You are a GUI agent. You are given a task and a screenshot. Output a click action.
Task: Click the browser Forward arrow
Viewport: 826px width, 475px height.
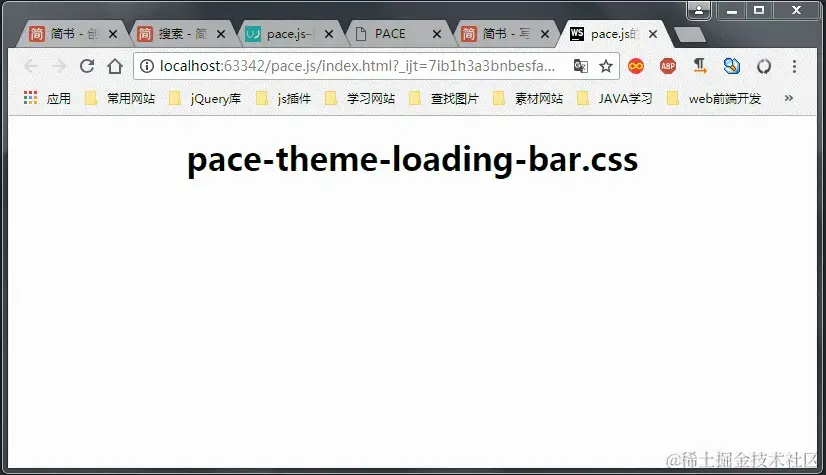coord(59,66)
